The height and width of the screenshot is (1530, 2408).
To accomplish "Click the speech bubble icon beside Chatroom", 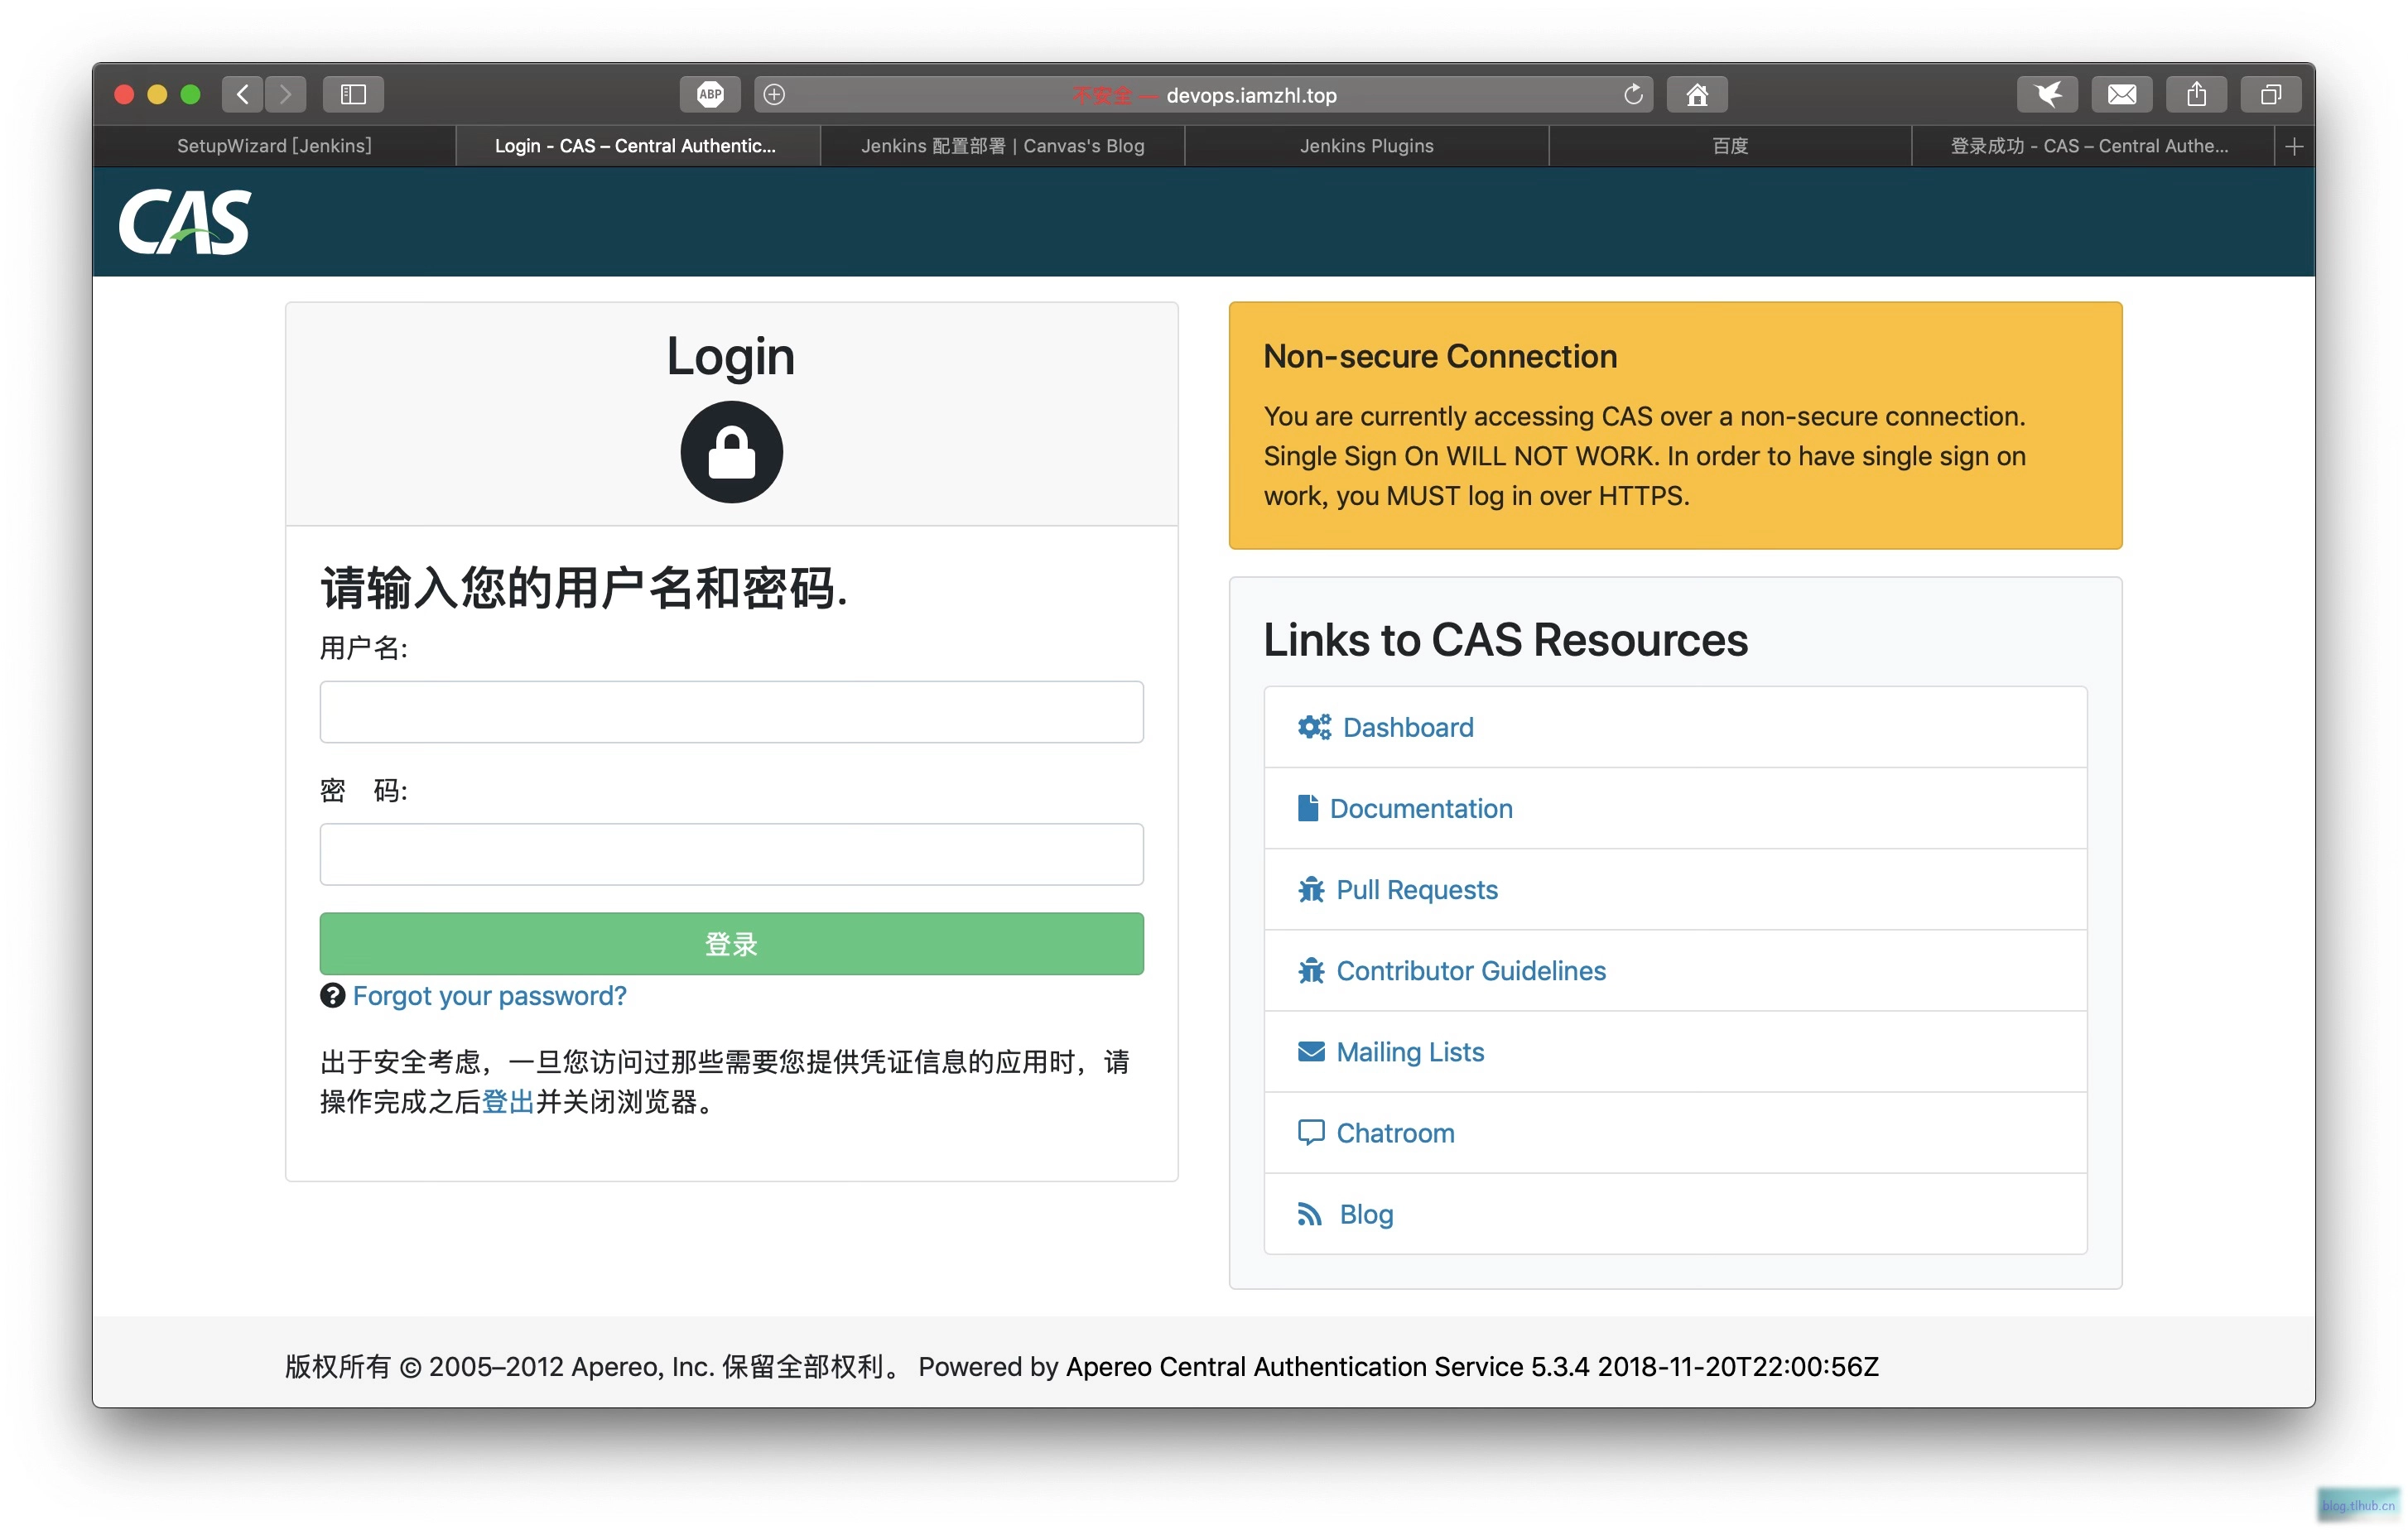I will tap(1311, 1133).
